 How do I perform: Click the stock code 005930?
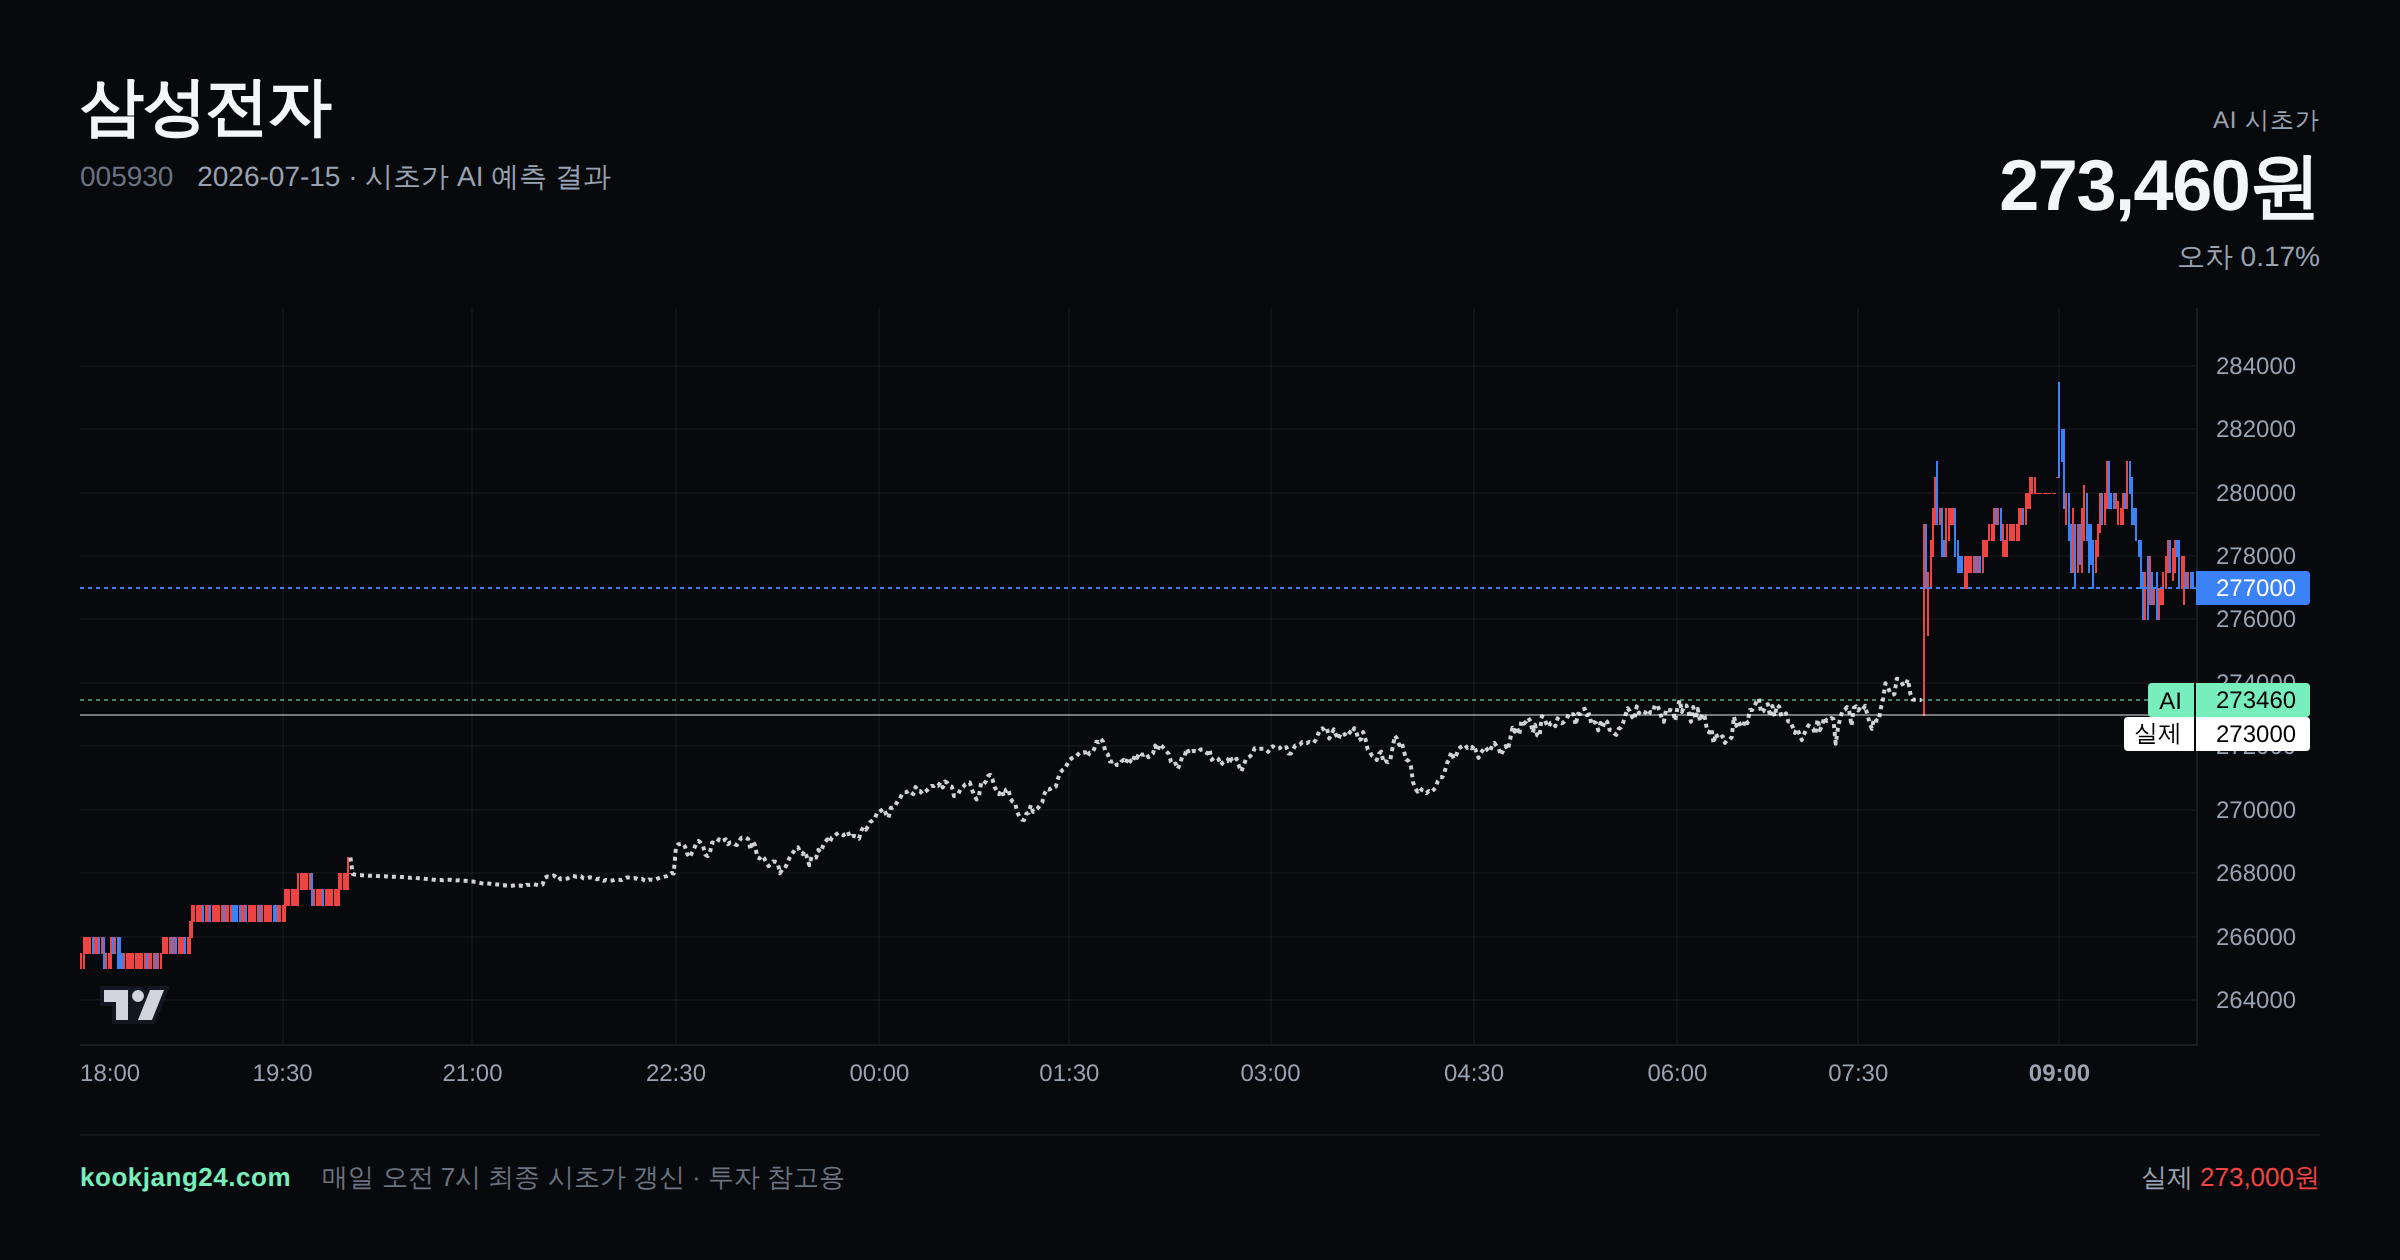[x=126, y=177]
